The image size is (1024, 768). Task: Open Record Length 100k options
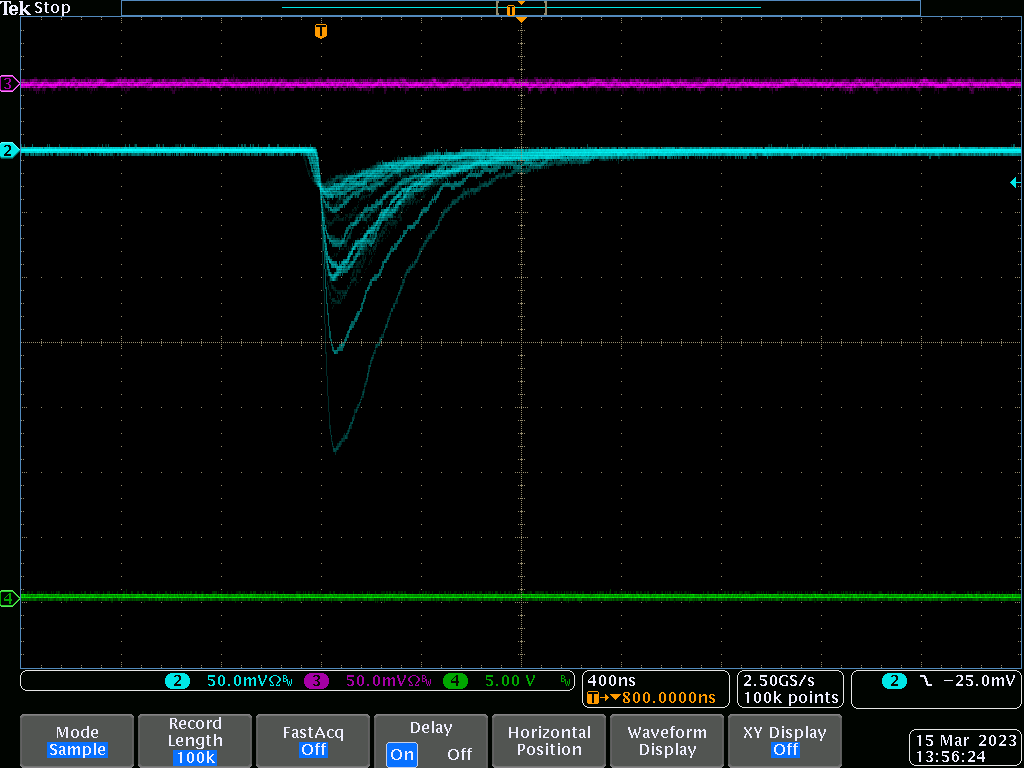(195, 741)
